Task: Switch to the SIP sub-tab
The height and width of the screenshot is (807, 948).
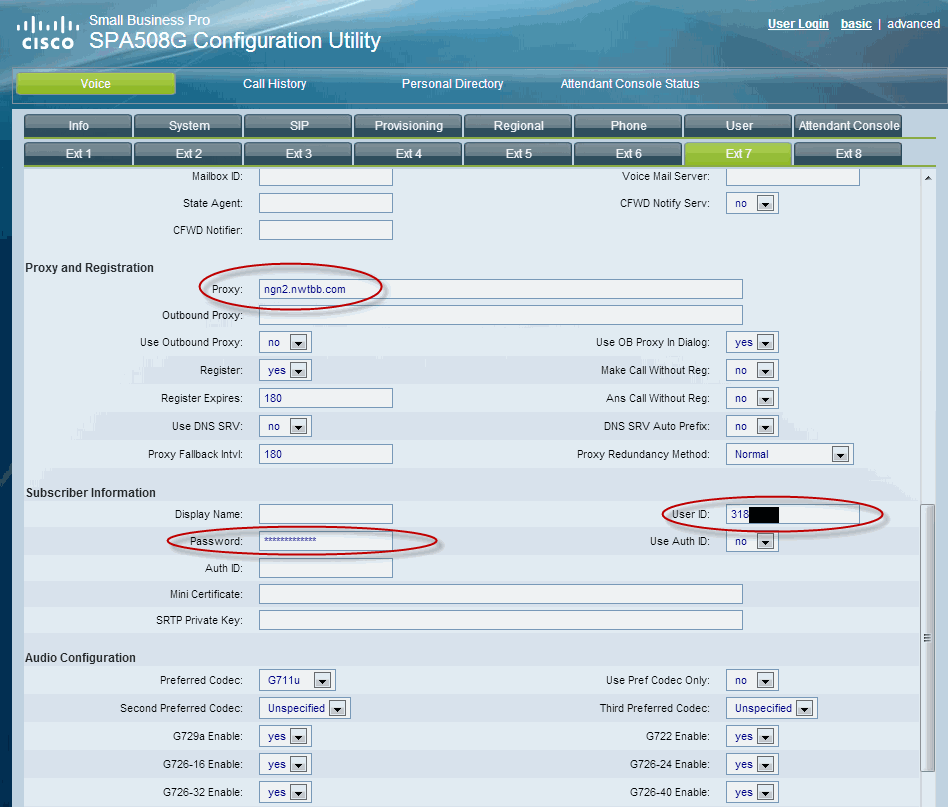Action: [299, 126]
